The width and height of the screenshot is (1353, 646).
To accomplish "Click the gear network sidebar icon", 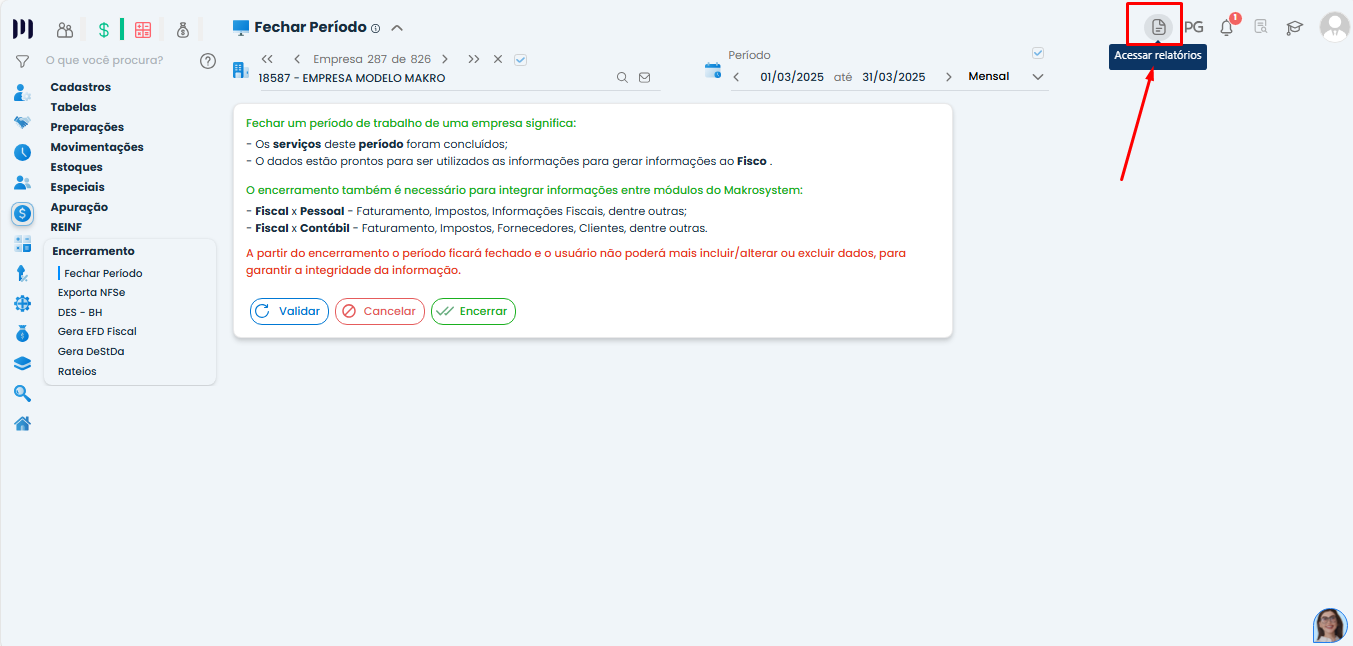I will (x=22, y=303).
